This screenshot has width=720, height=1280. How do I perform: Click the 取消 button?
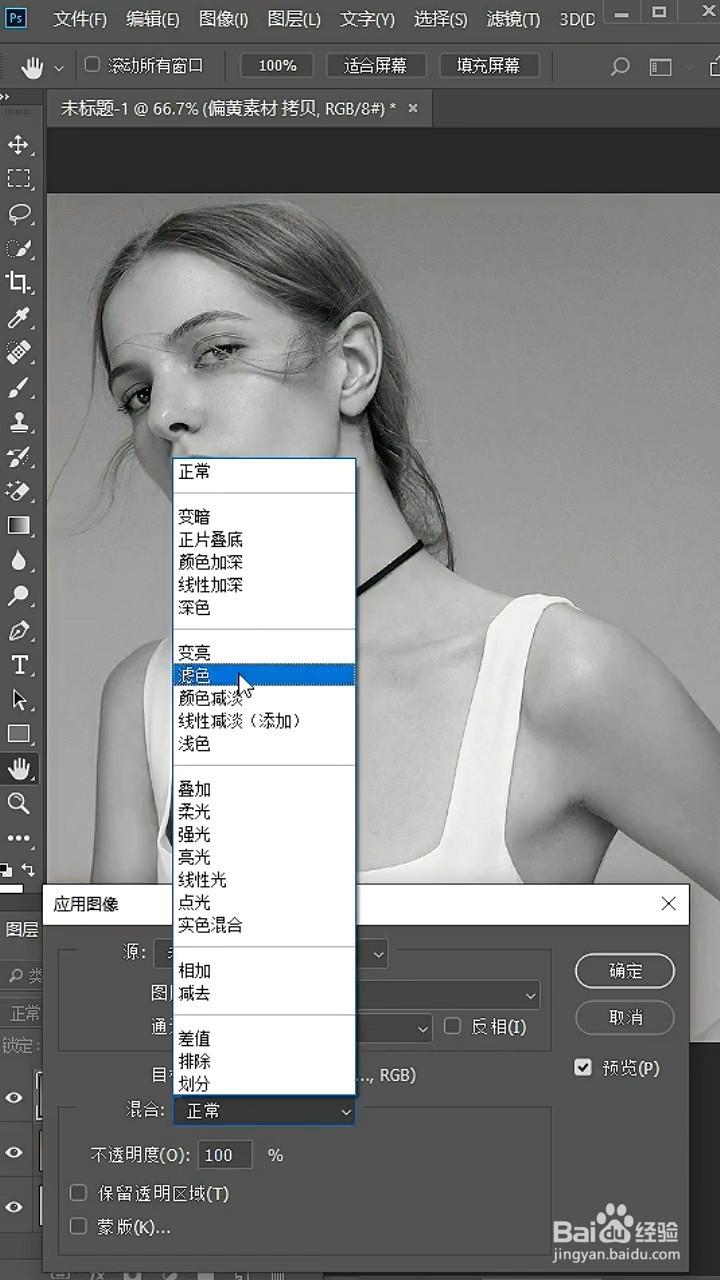625,1017
